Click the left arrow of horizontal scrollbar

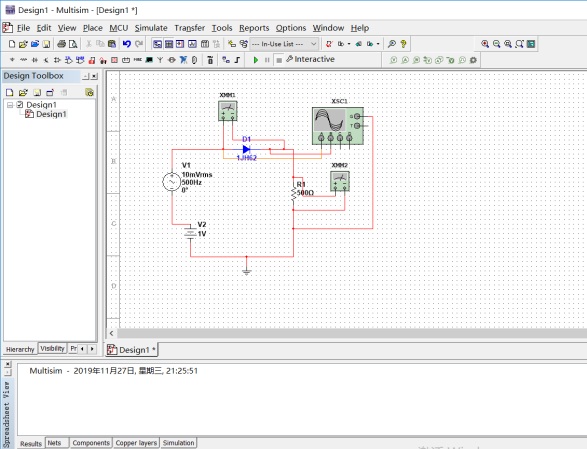click(x=112, y=333)
